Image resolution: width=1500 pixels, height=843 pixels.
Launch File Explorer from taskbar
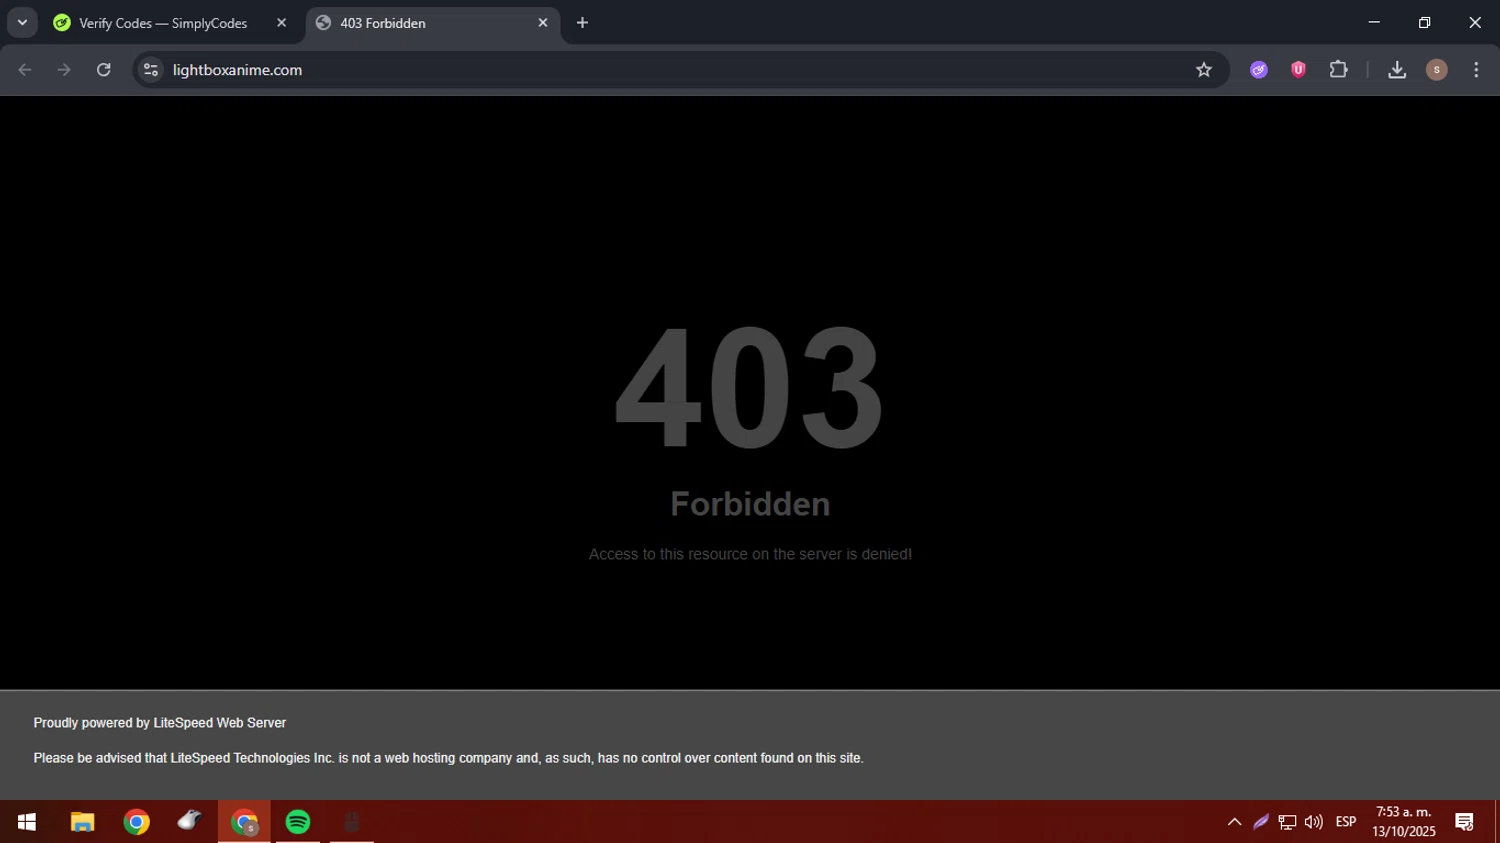(82, 822)
